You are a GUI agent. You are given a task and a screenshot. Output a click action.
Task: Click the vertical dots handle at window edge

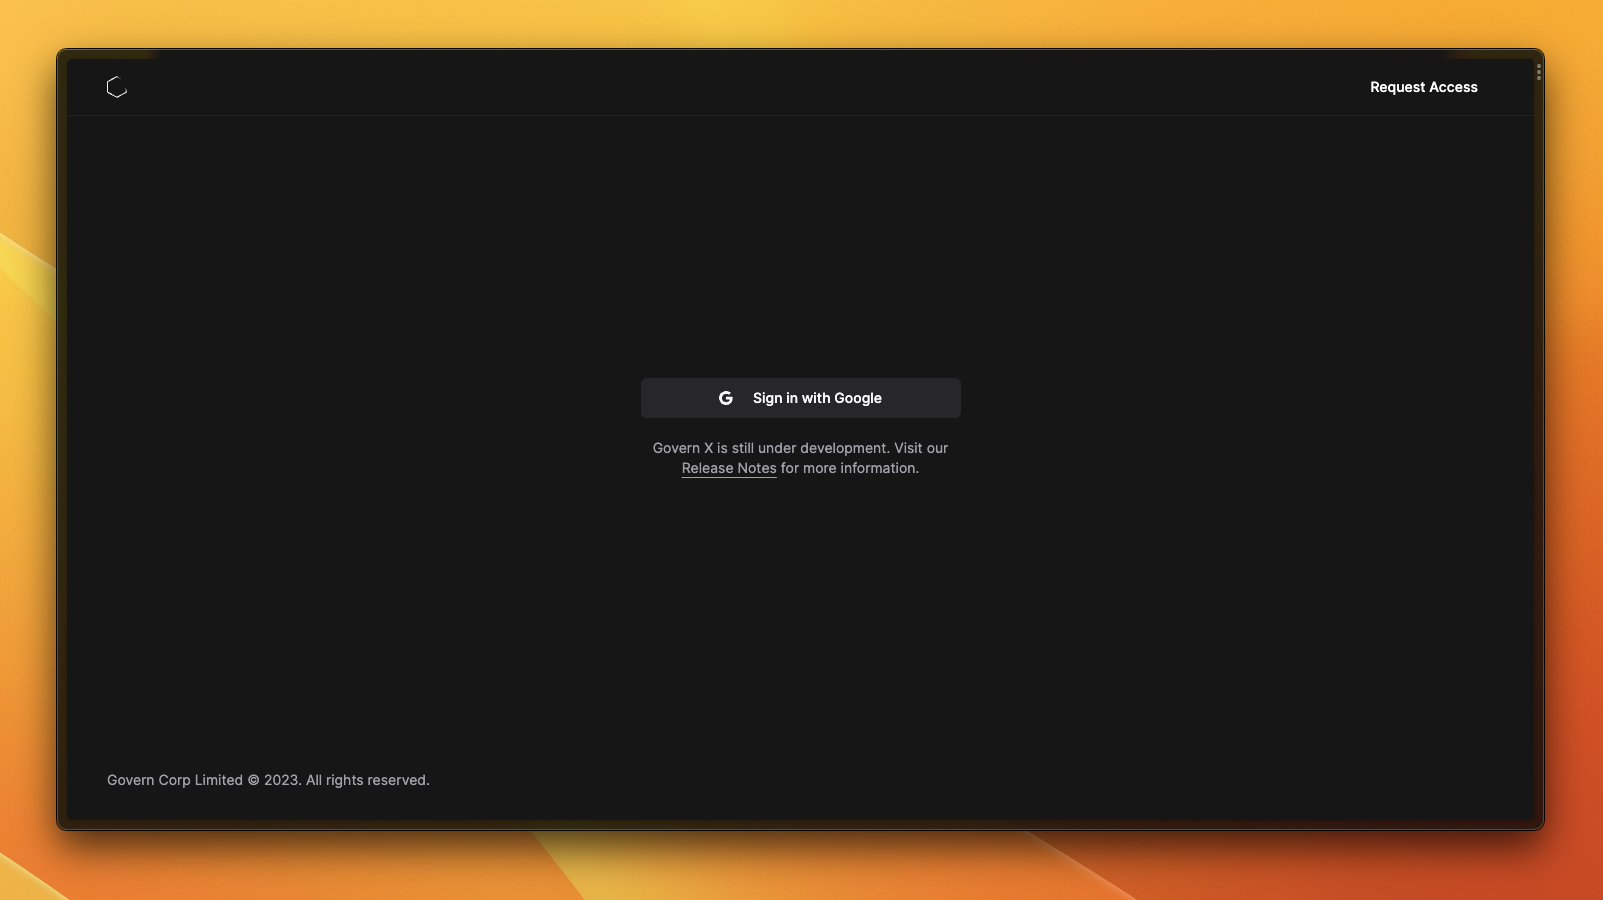(1538, 72)
